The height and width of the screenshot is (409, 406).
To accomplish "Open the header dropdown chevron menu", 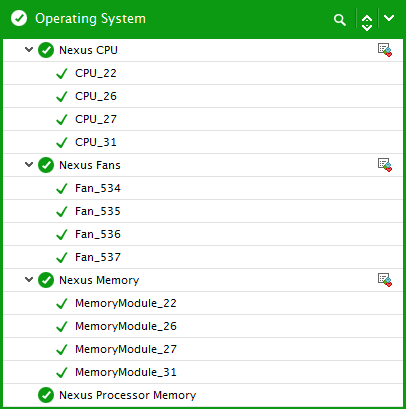I will [389, 18].
